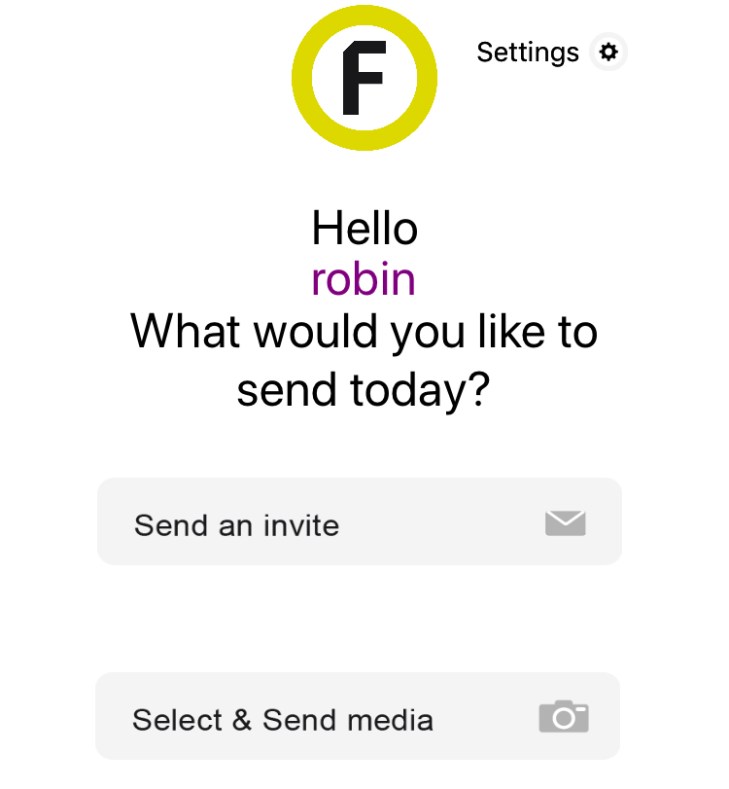Tap the mail icon in the invite row
Viewport: 729px width, 789px height.
pos(565,523)
